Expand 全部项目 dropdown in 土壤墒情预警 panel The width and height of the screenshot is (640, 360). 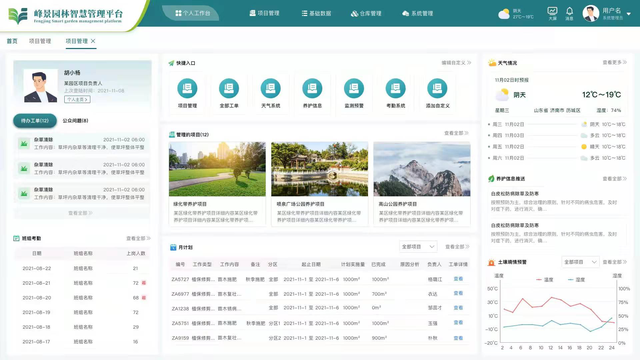tap(580, 262)
